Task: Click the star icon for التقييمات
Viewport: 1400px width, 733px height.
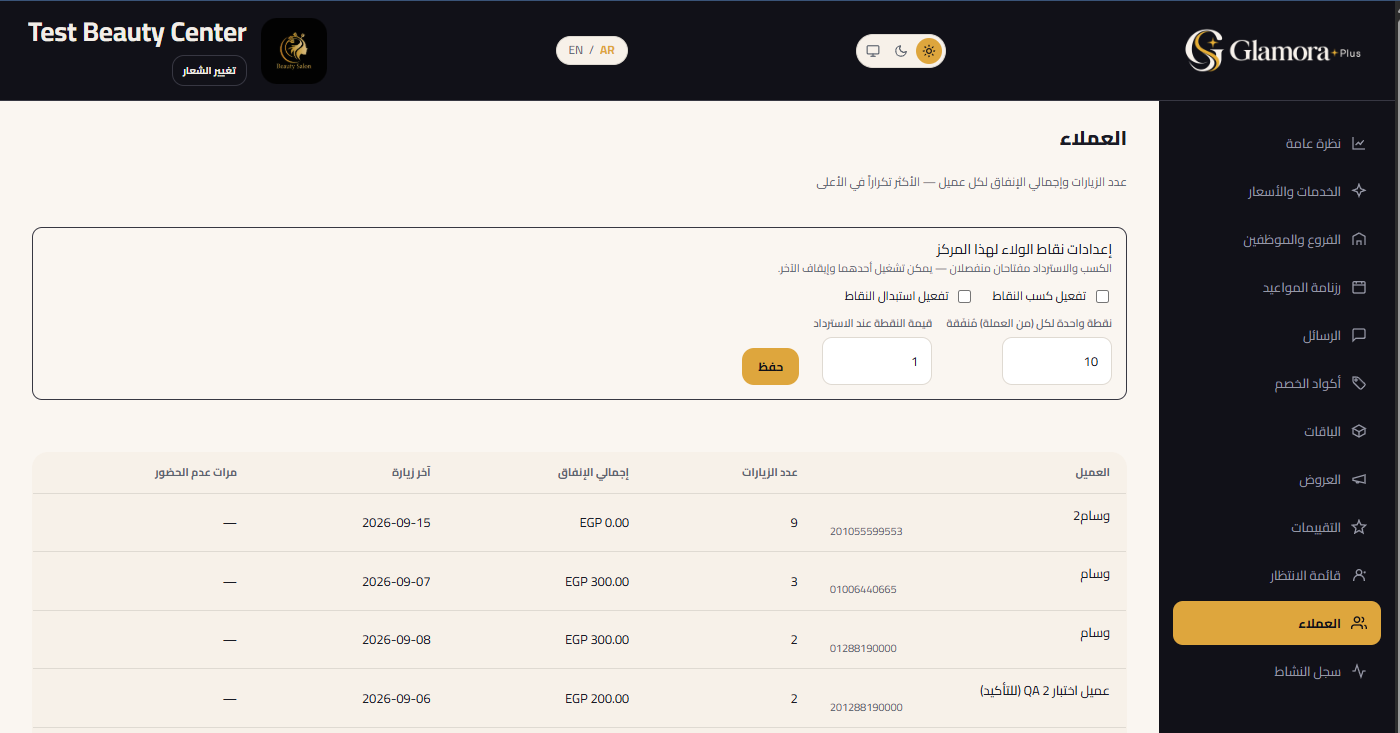Action: pos(1358,527)
